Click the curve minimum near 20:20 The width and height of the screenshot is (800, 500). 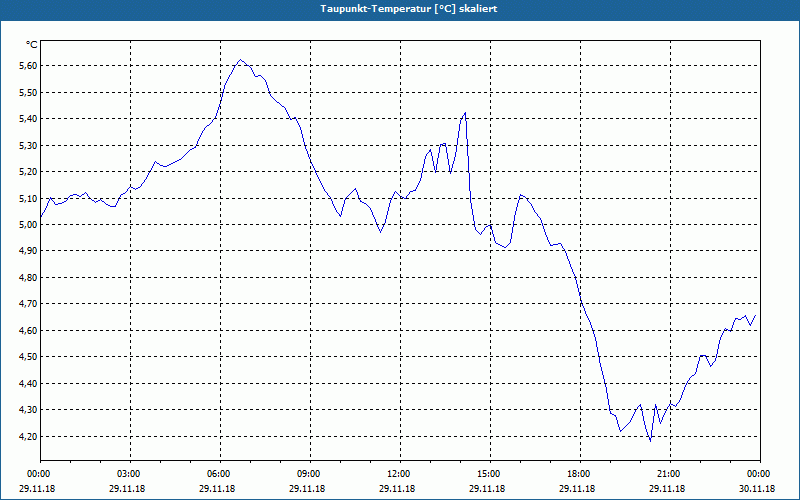(x=651, y=440)
